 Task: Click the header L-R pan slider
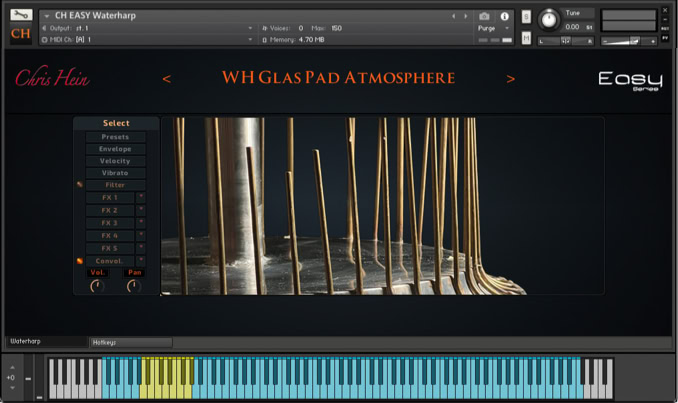coord(566,42)
